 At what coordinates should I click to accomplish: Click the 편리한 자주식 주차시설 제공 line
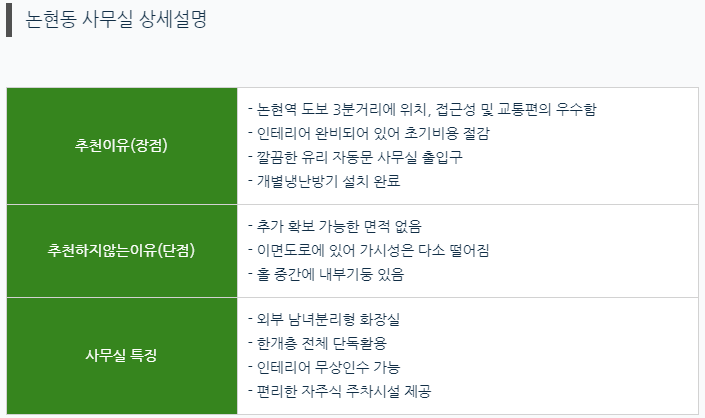[x=339, y=391]
